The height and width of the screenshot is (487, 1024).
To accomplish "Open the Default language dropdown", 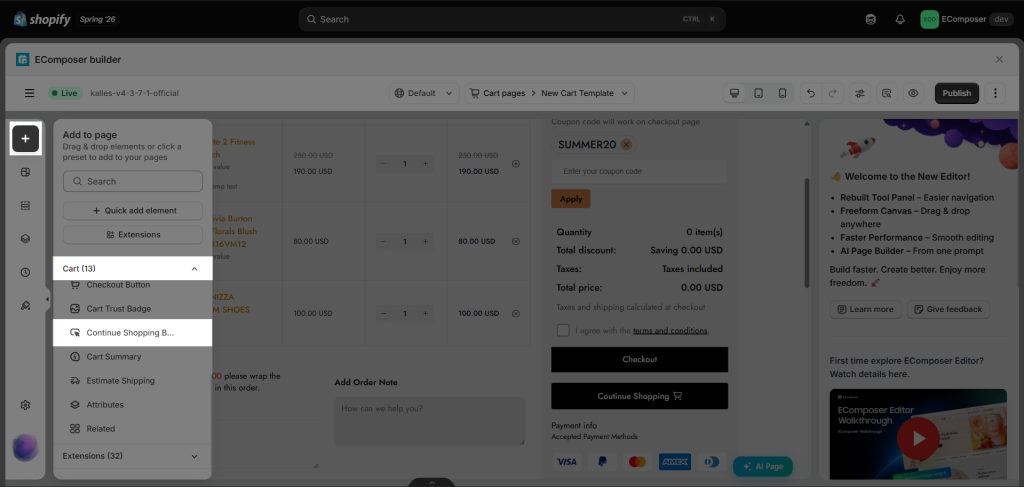I will click(424, 93).
